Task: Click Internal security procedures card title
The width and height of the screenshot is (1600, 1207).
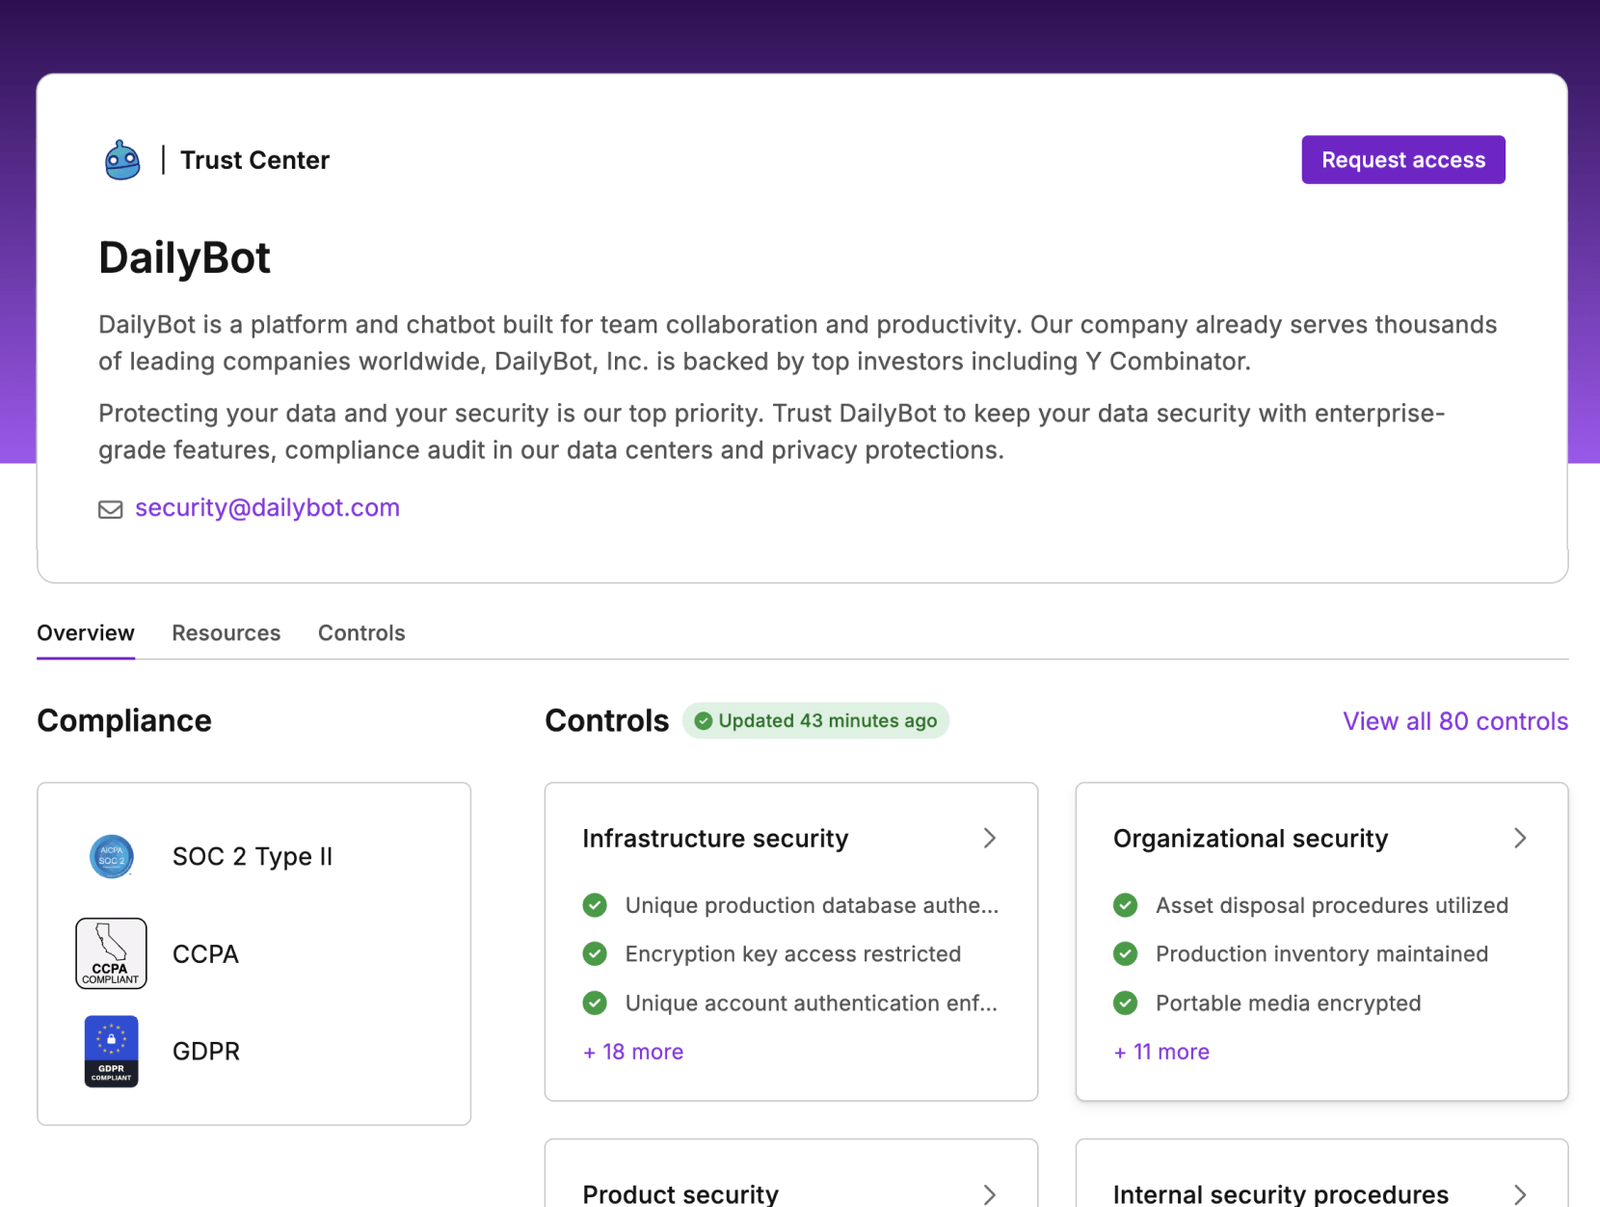Action: coord(1280,1194)
